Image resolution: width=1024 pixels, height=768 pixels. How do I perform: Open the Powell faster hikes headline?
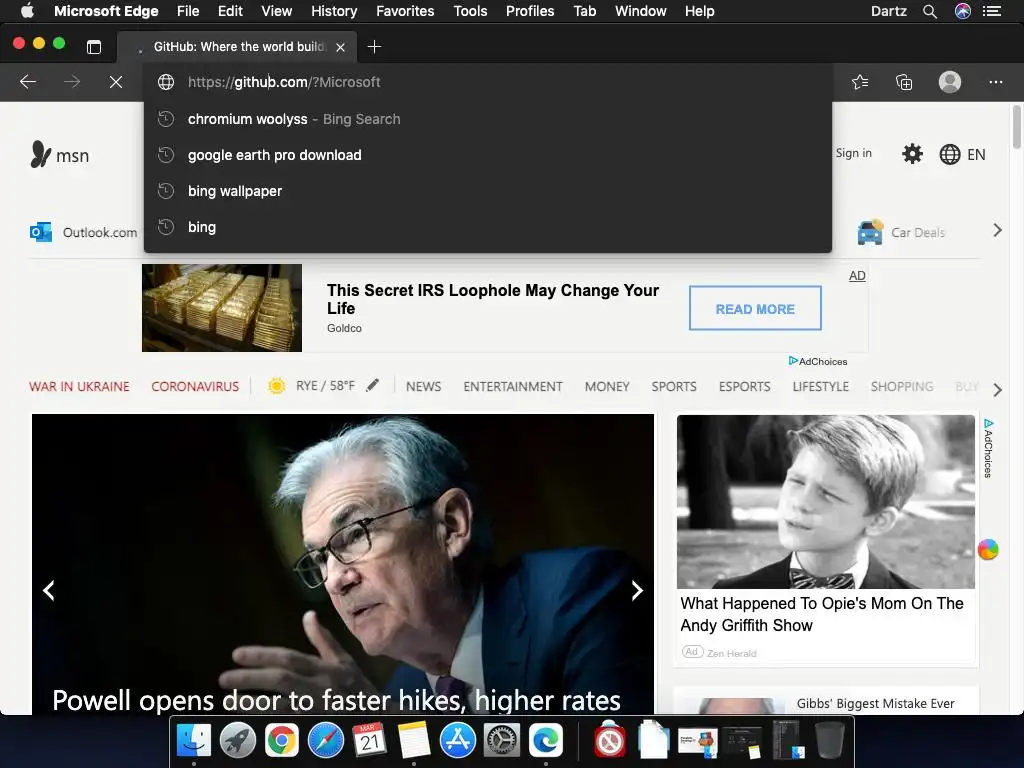coord(336,700)
